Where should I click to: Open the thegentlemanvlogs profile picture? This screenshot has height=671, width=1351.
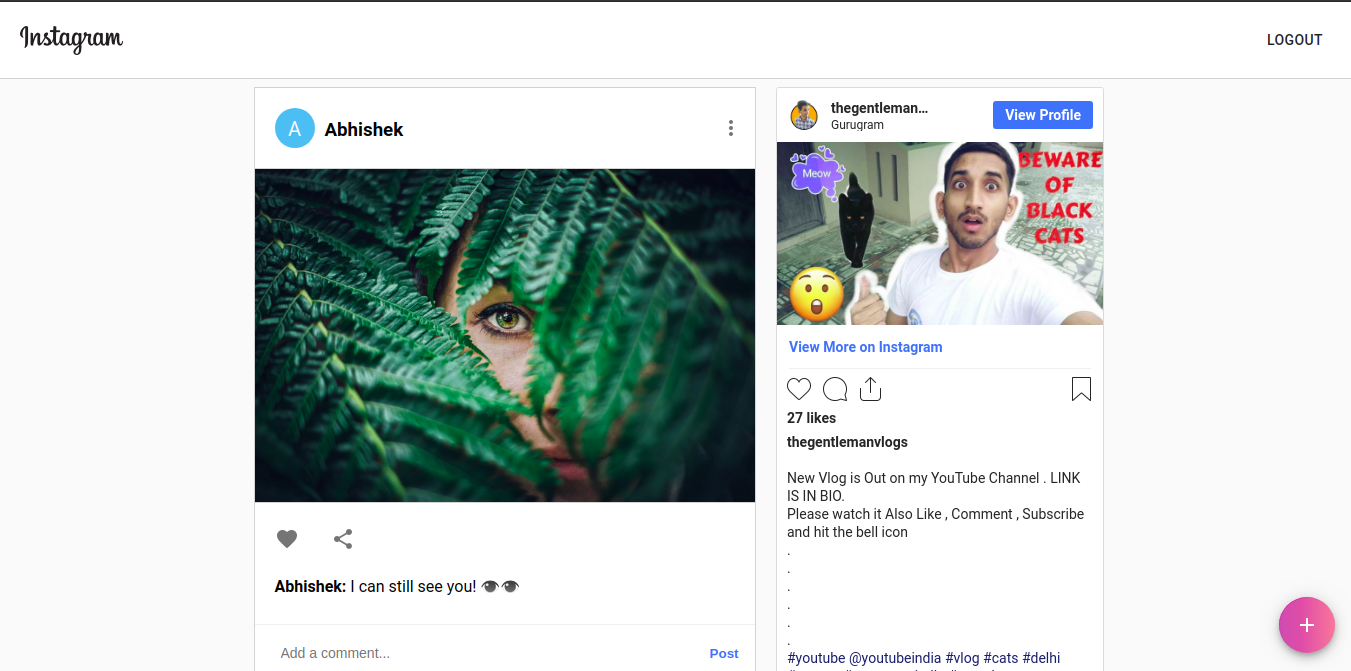pyautogui.click(x=804, y=114)
